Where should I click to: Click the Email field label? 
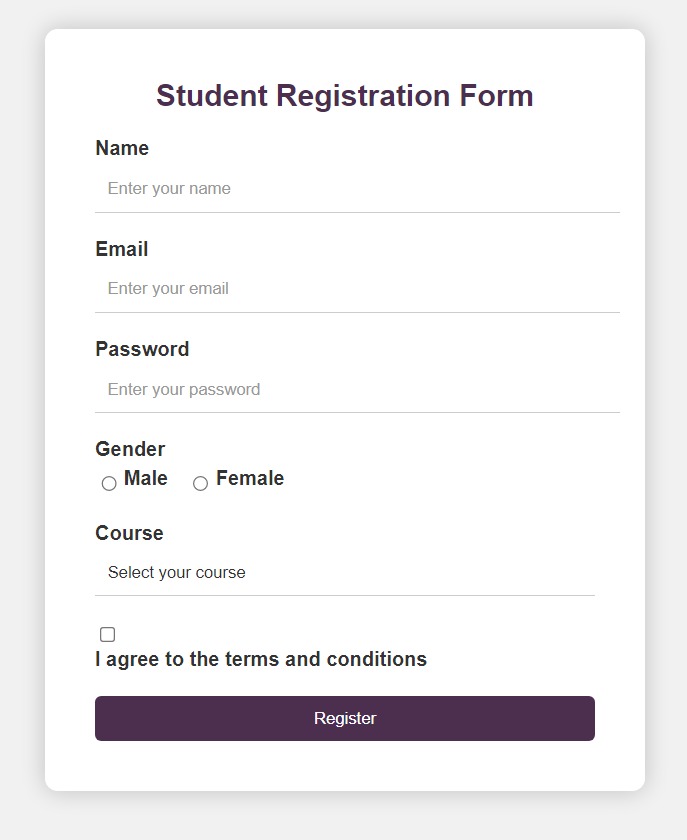[x=121, y=249]
